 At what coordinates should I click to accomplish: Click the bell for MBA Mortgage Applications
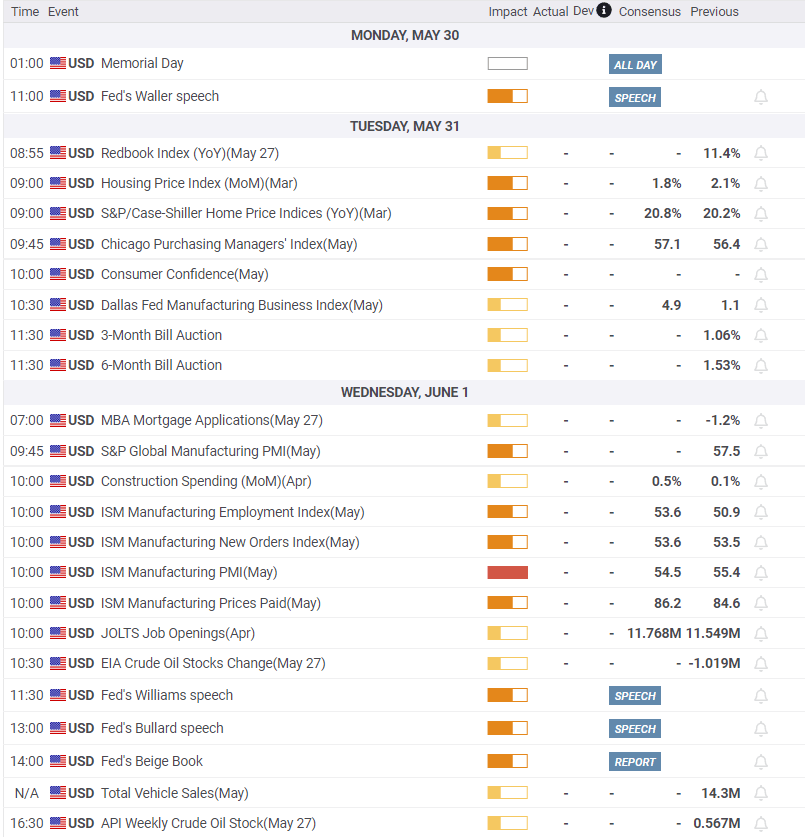[x=761, y=421]
